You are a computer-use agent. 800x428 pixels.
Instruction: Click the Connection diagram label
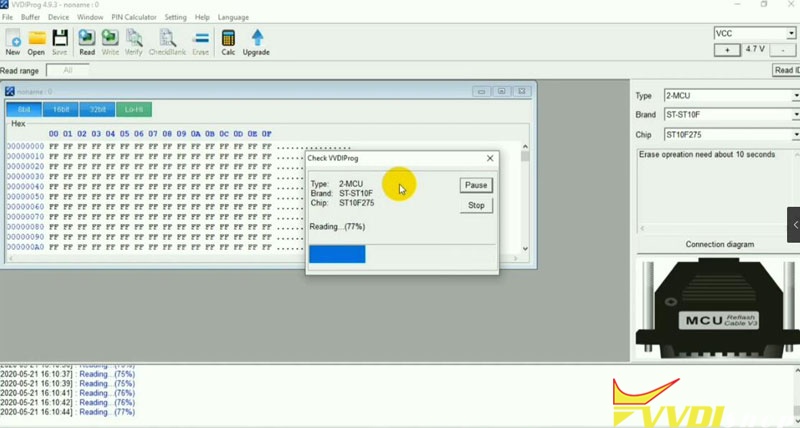tap(719, 244)
